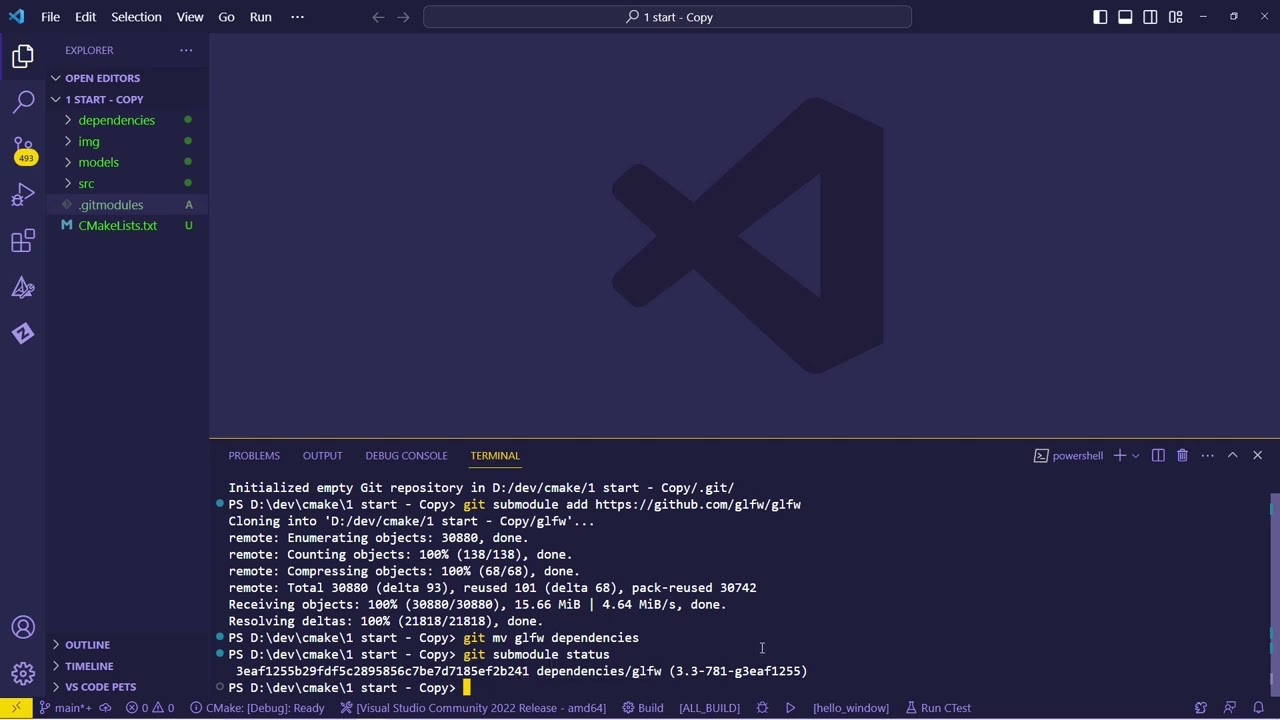Select the [ALL_BUILD] build target

(709, 708)
